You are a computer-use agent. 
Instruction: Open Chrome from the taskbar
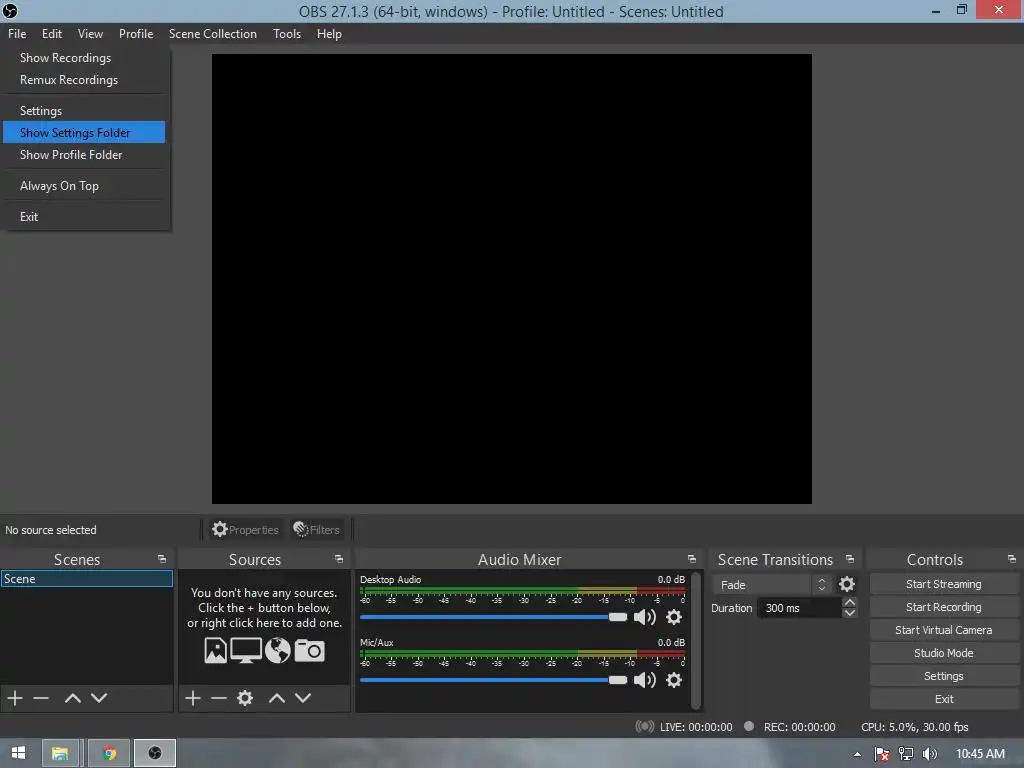point(109,753)
